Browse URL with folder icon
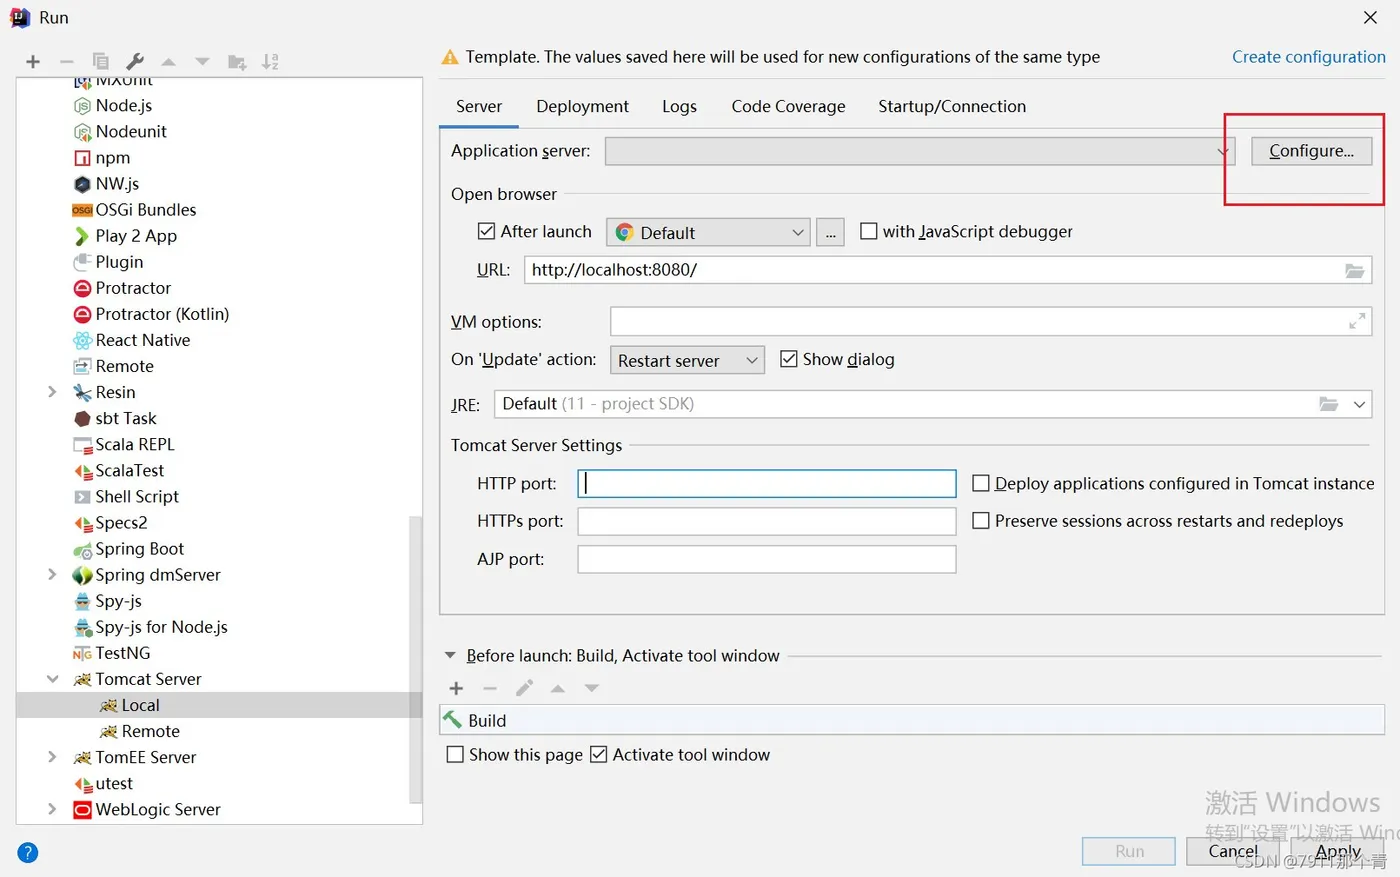 click(1355, 270)
